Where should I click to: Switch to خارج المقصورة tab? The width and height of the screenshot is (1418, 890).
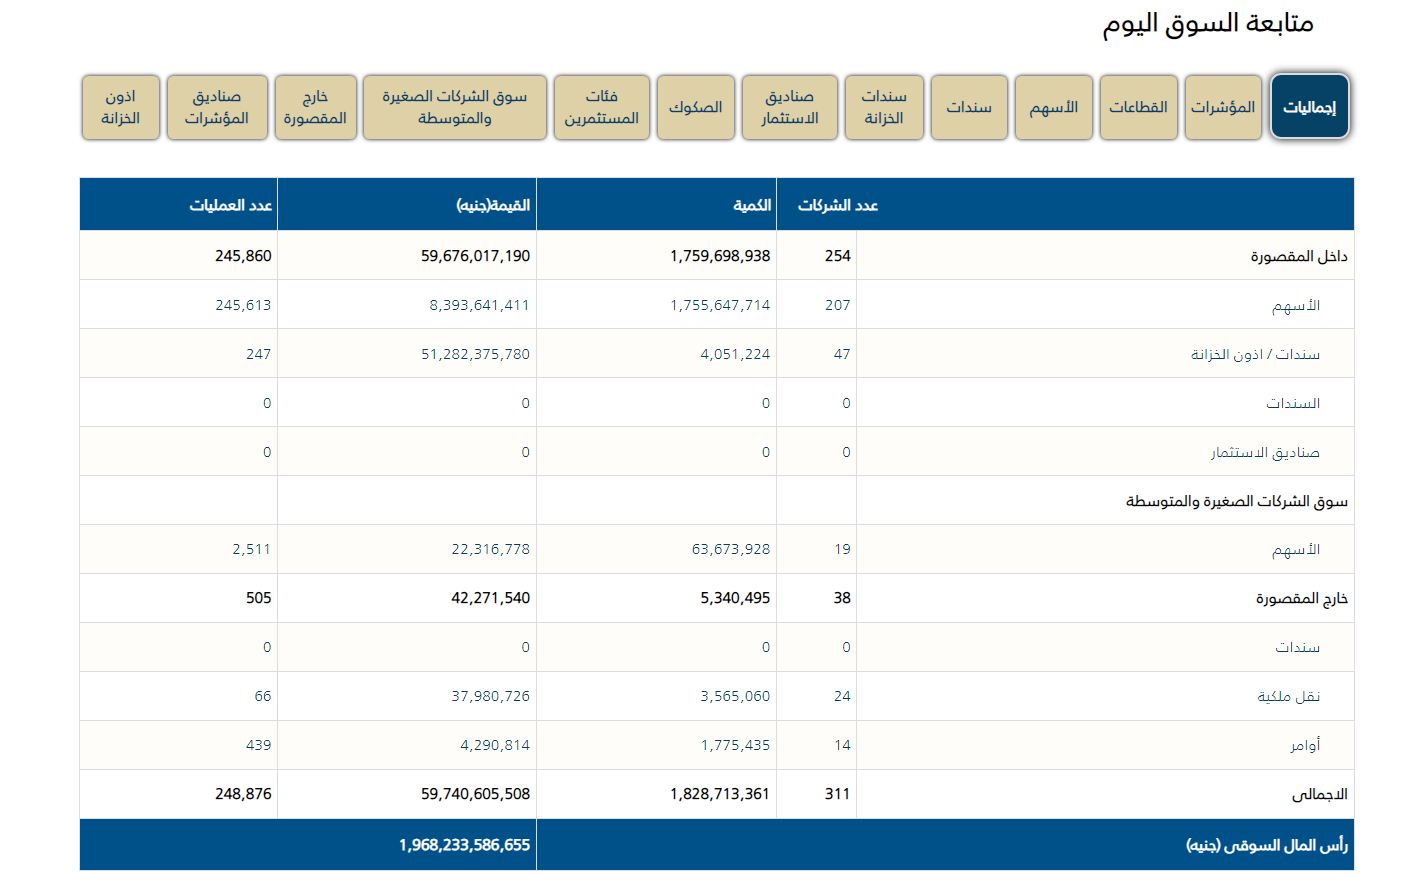click(315, 107)
